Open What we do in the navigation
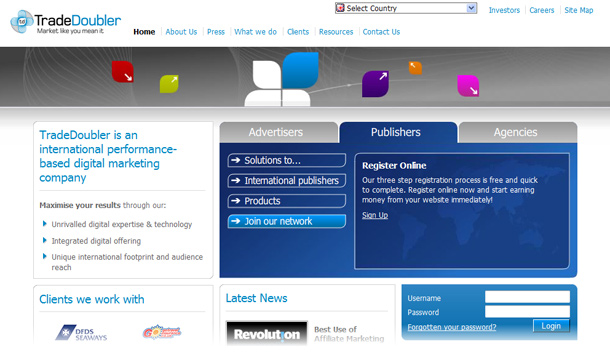The height and width of the screenshot is (360, 610). coord(256,32)
